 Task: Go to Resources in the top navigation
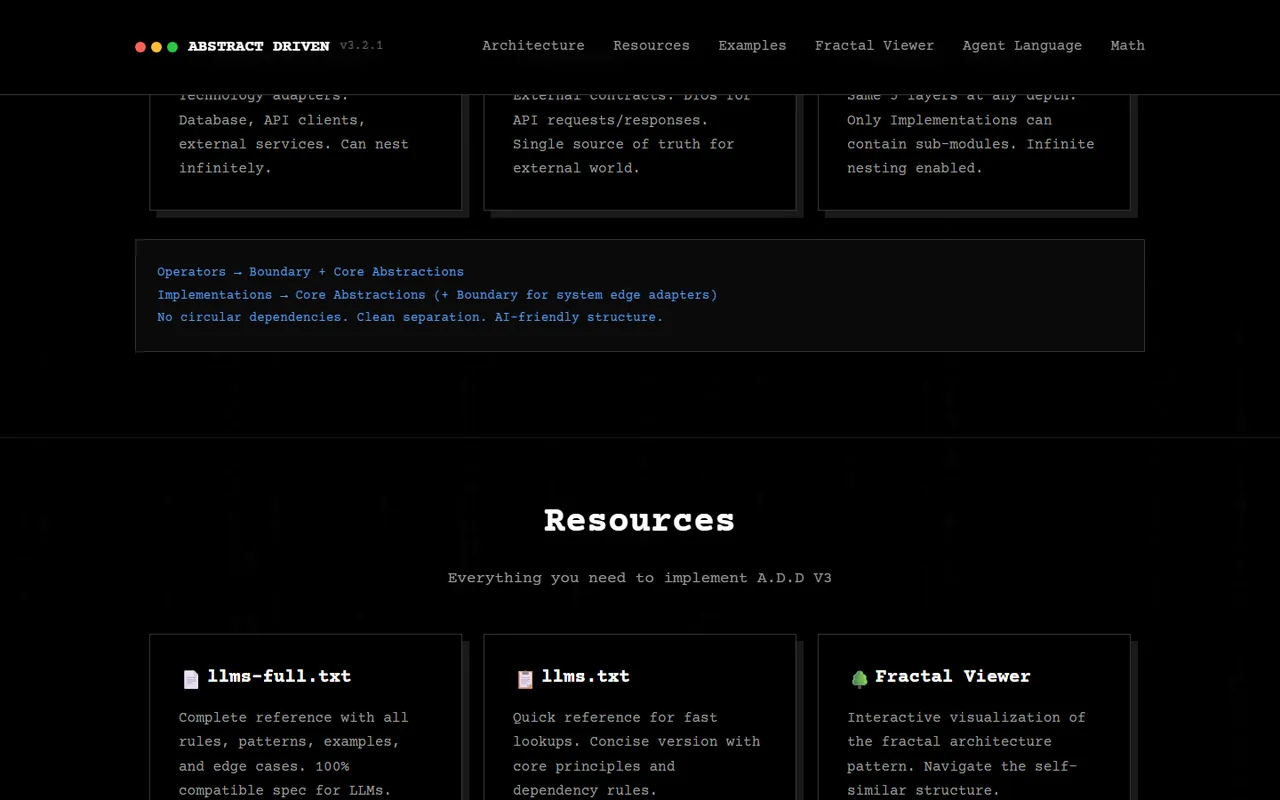click(x=651, y=46)
